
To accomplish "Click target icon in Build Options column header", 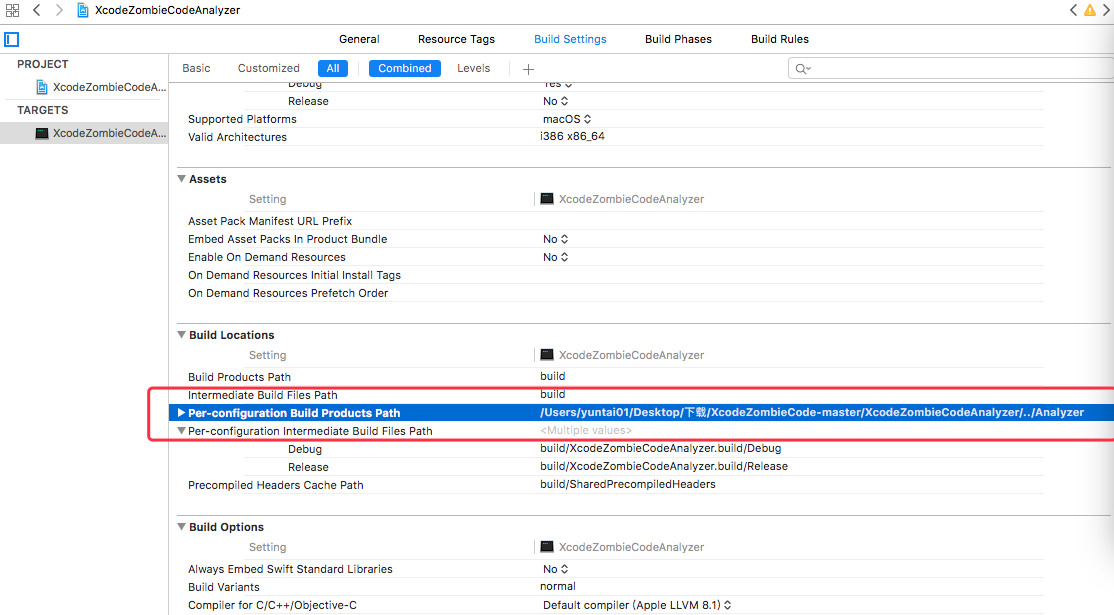I will tap(546, 546).
